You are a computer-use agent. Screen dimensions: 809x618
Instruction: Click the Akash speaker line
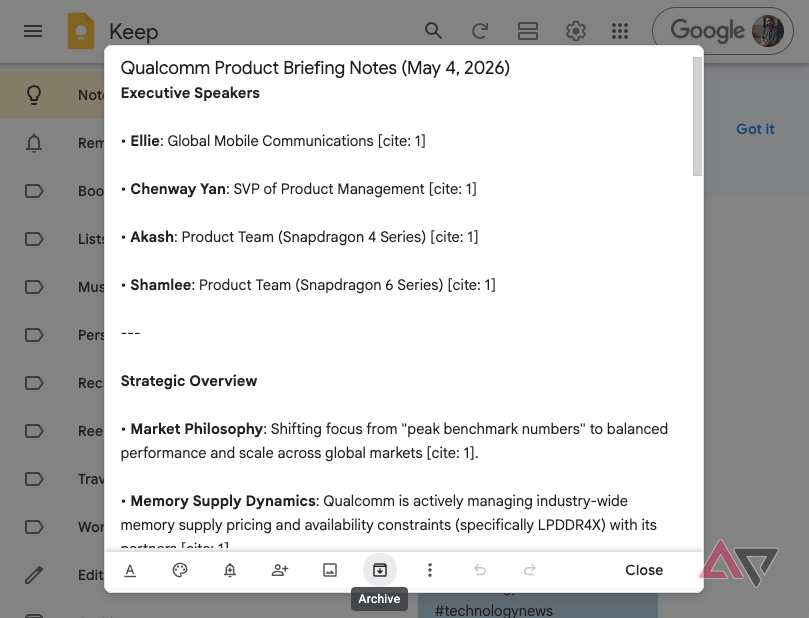pyautogui.click(x=299, y=237)
